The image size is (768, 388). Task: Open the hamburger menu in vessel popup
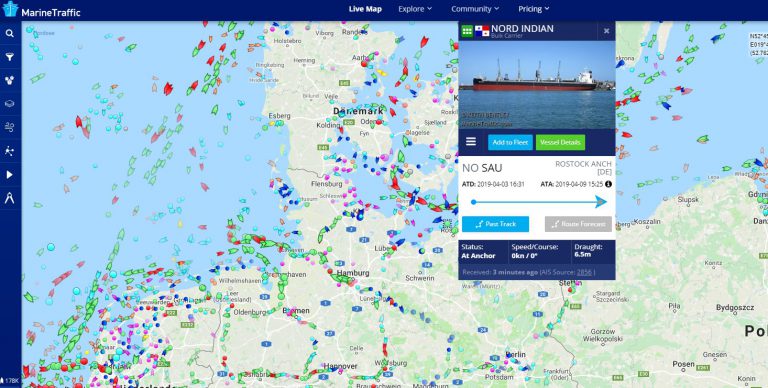471,142
